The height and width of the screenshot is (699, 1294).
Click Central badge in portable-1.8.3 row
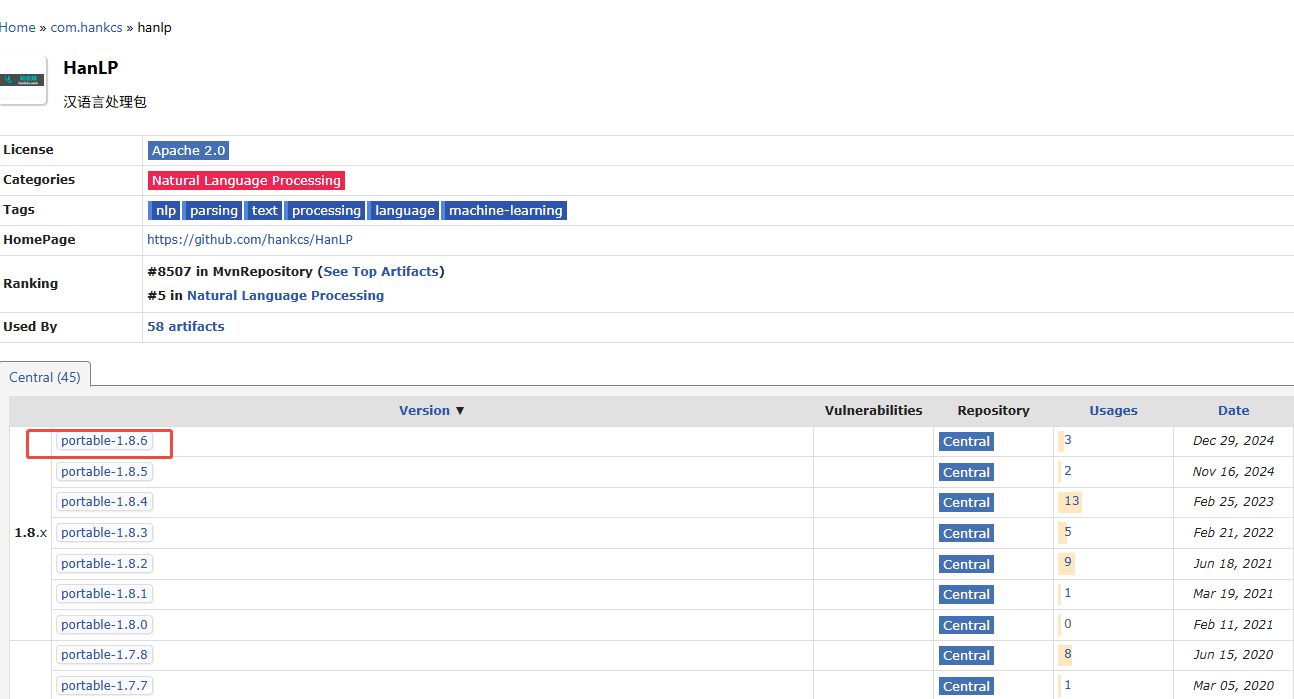pyautogui.click(x=966, y=533)
